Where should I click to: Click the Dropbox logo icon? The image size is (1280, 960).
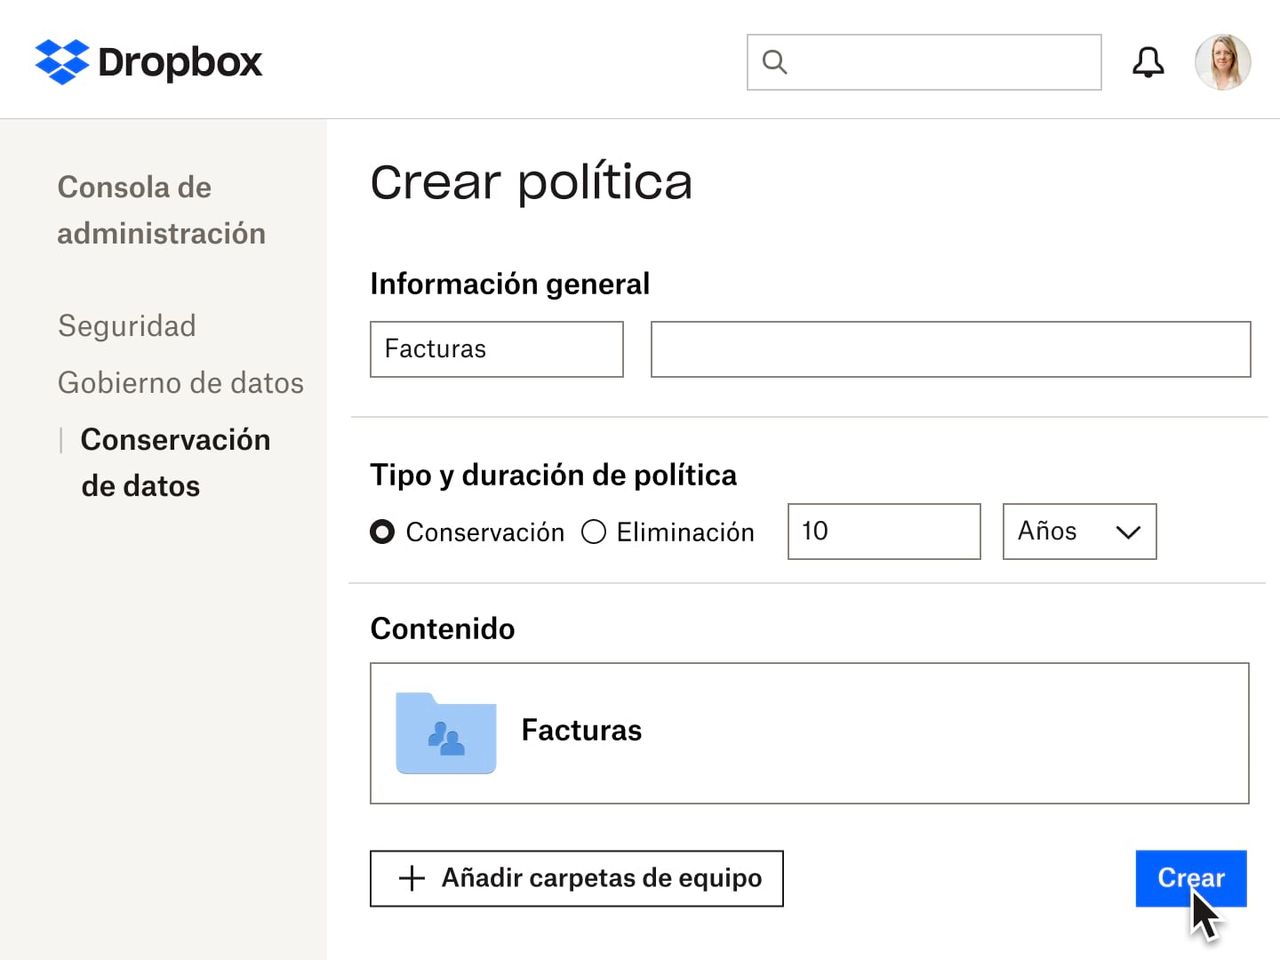point(62,62)
